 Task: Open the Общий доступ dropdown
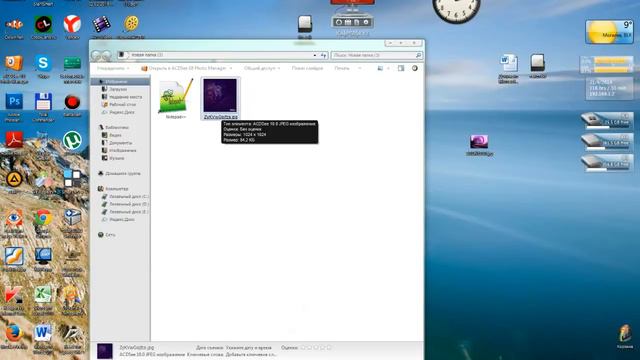[262, 68]
